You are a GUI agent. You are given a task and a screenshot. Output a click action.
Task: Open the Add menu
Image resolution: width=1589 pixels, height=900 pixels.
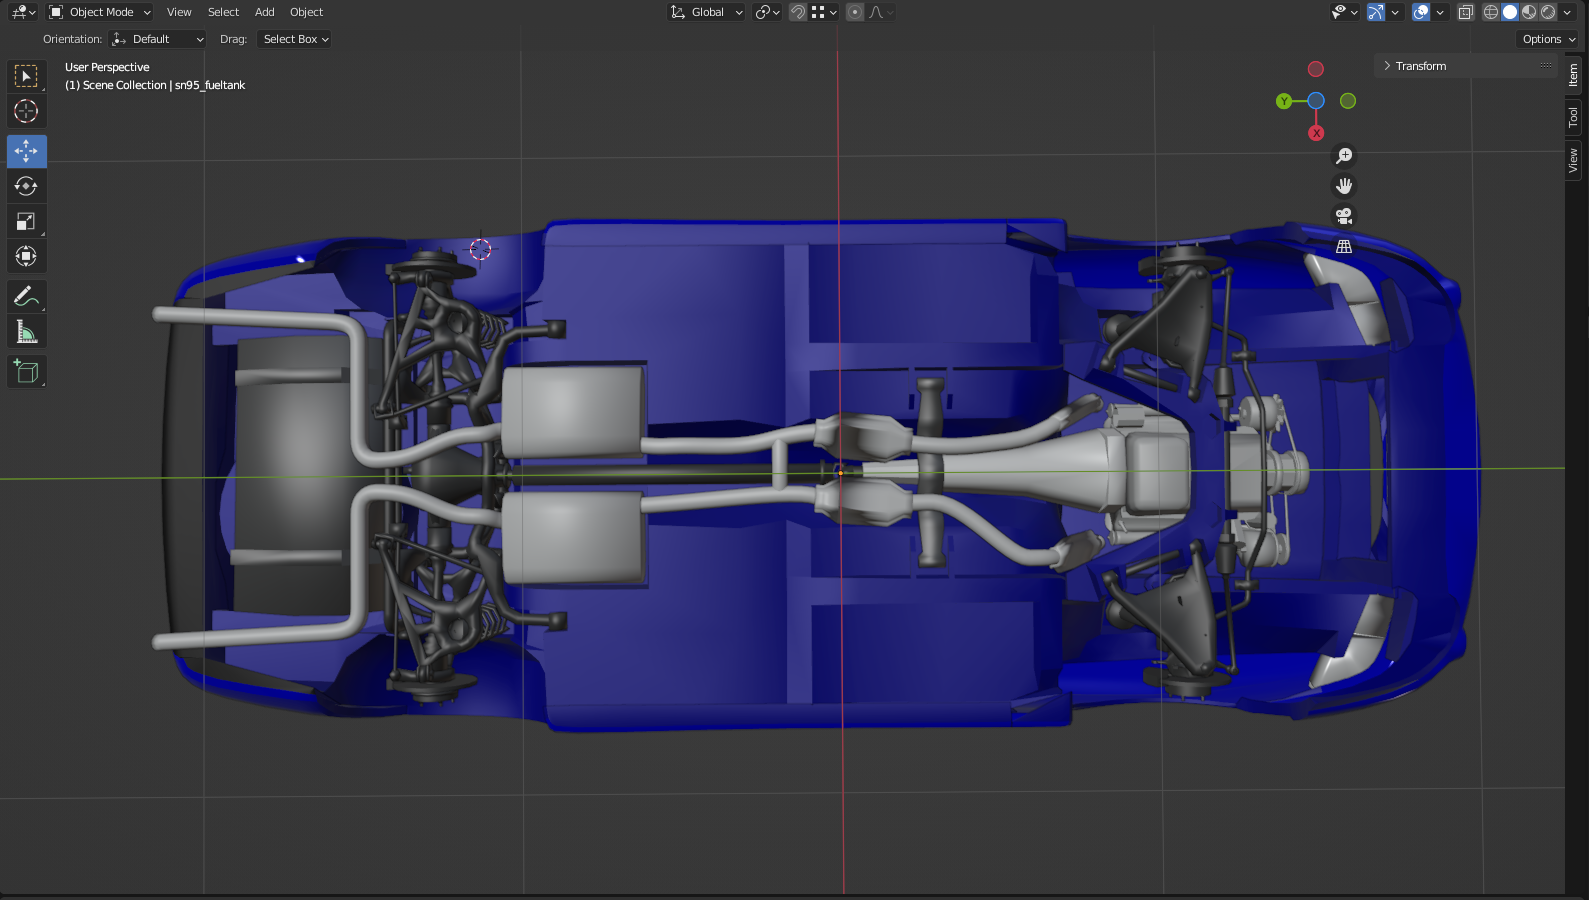pos(264,12)
